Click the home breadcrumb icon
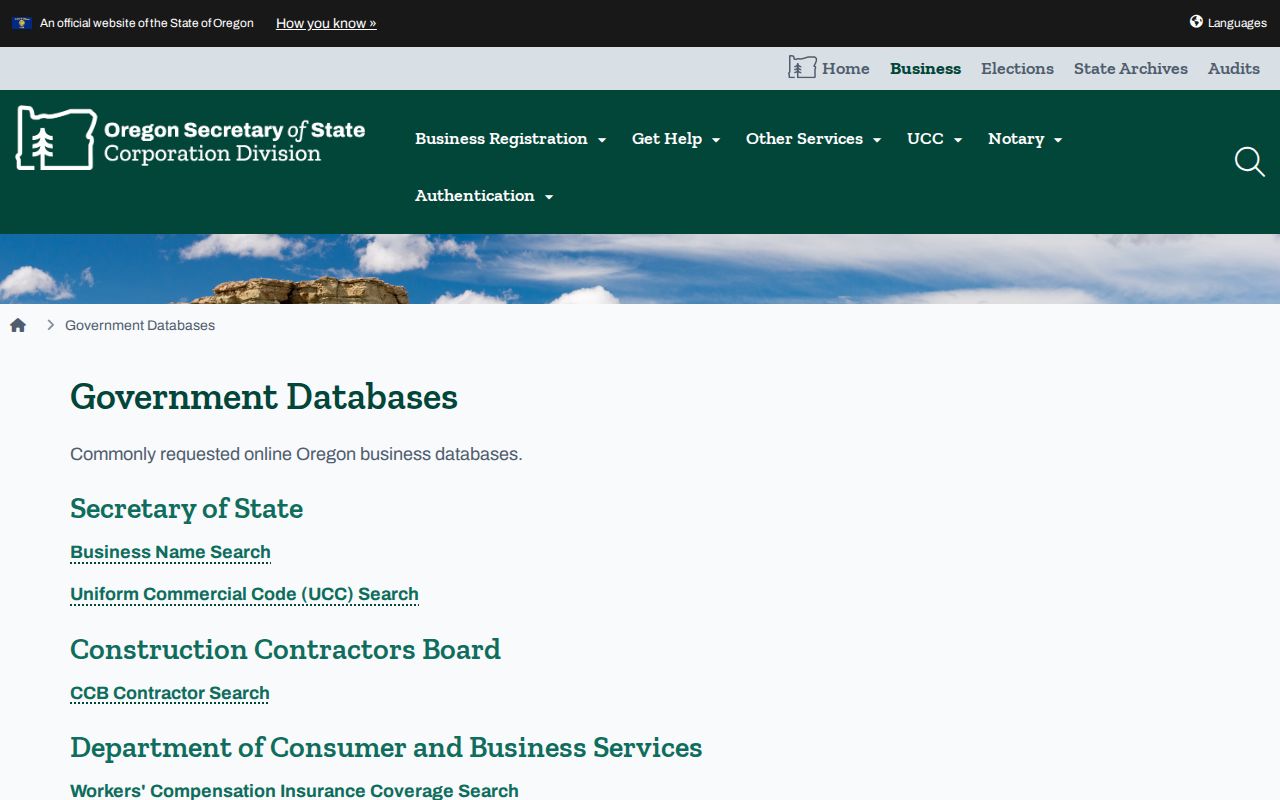1280x800 pixels. click(18, 325)
